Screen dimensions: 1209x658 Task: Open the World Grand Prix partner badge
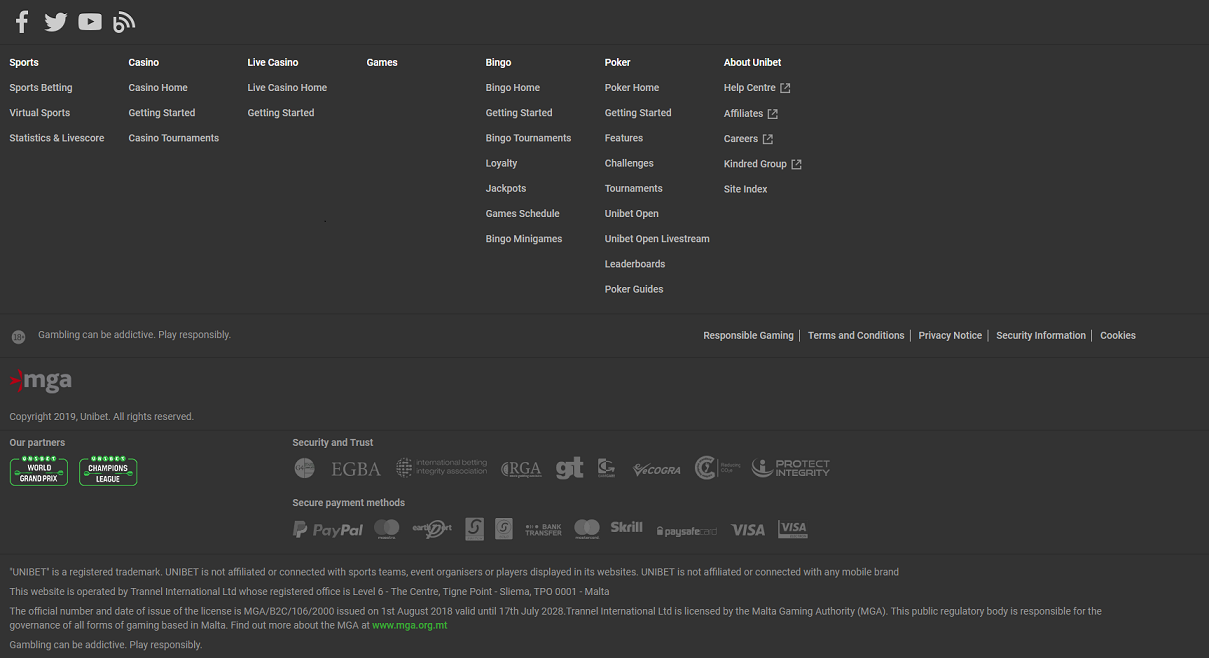click(x=39, y=471)
